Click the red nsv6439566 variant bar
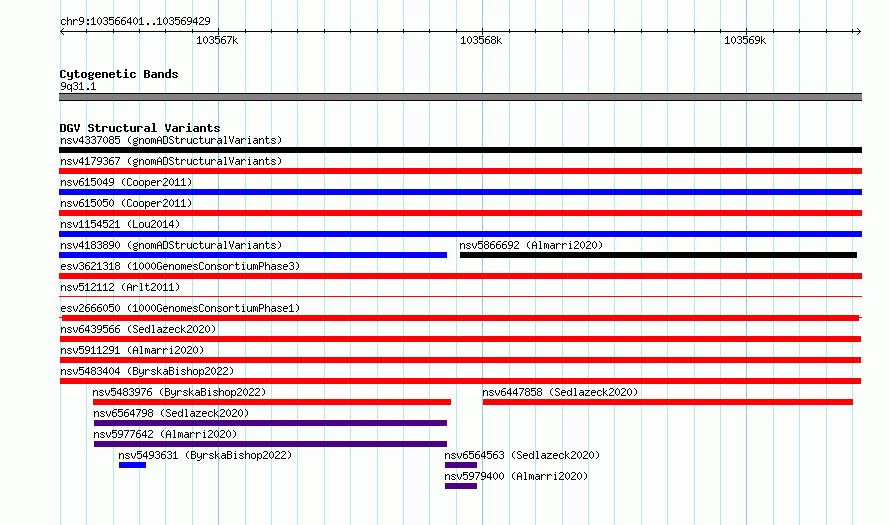The image size is (890, 525). 460,339
